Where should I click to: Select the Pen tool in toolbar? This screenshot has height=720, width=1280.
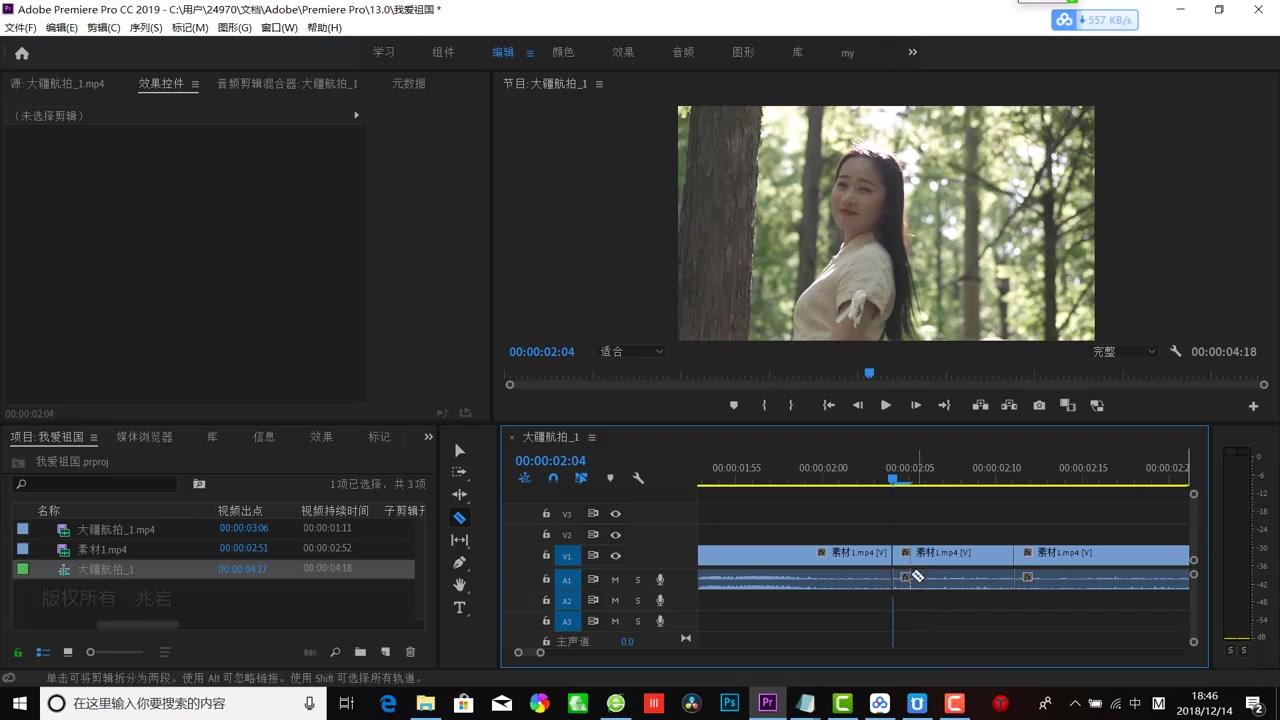click(459, 562)
